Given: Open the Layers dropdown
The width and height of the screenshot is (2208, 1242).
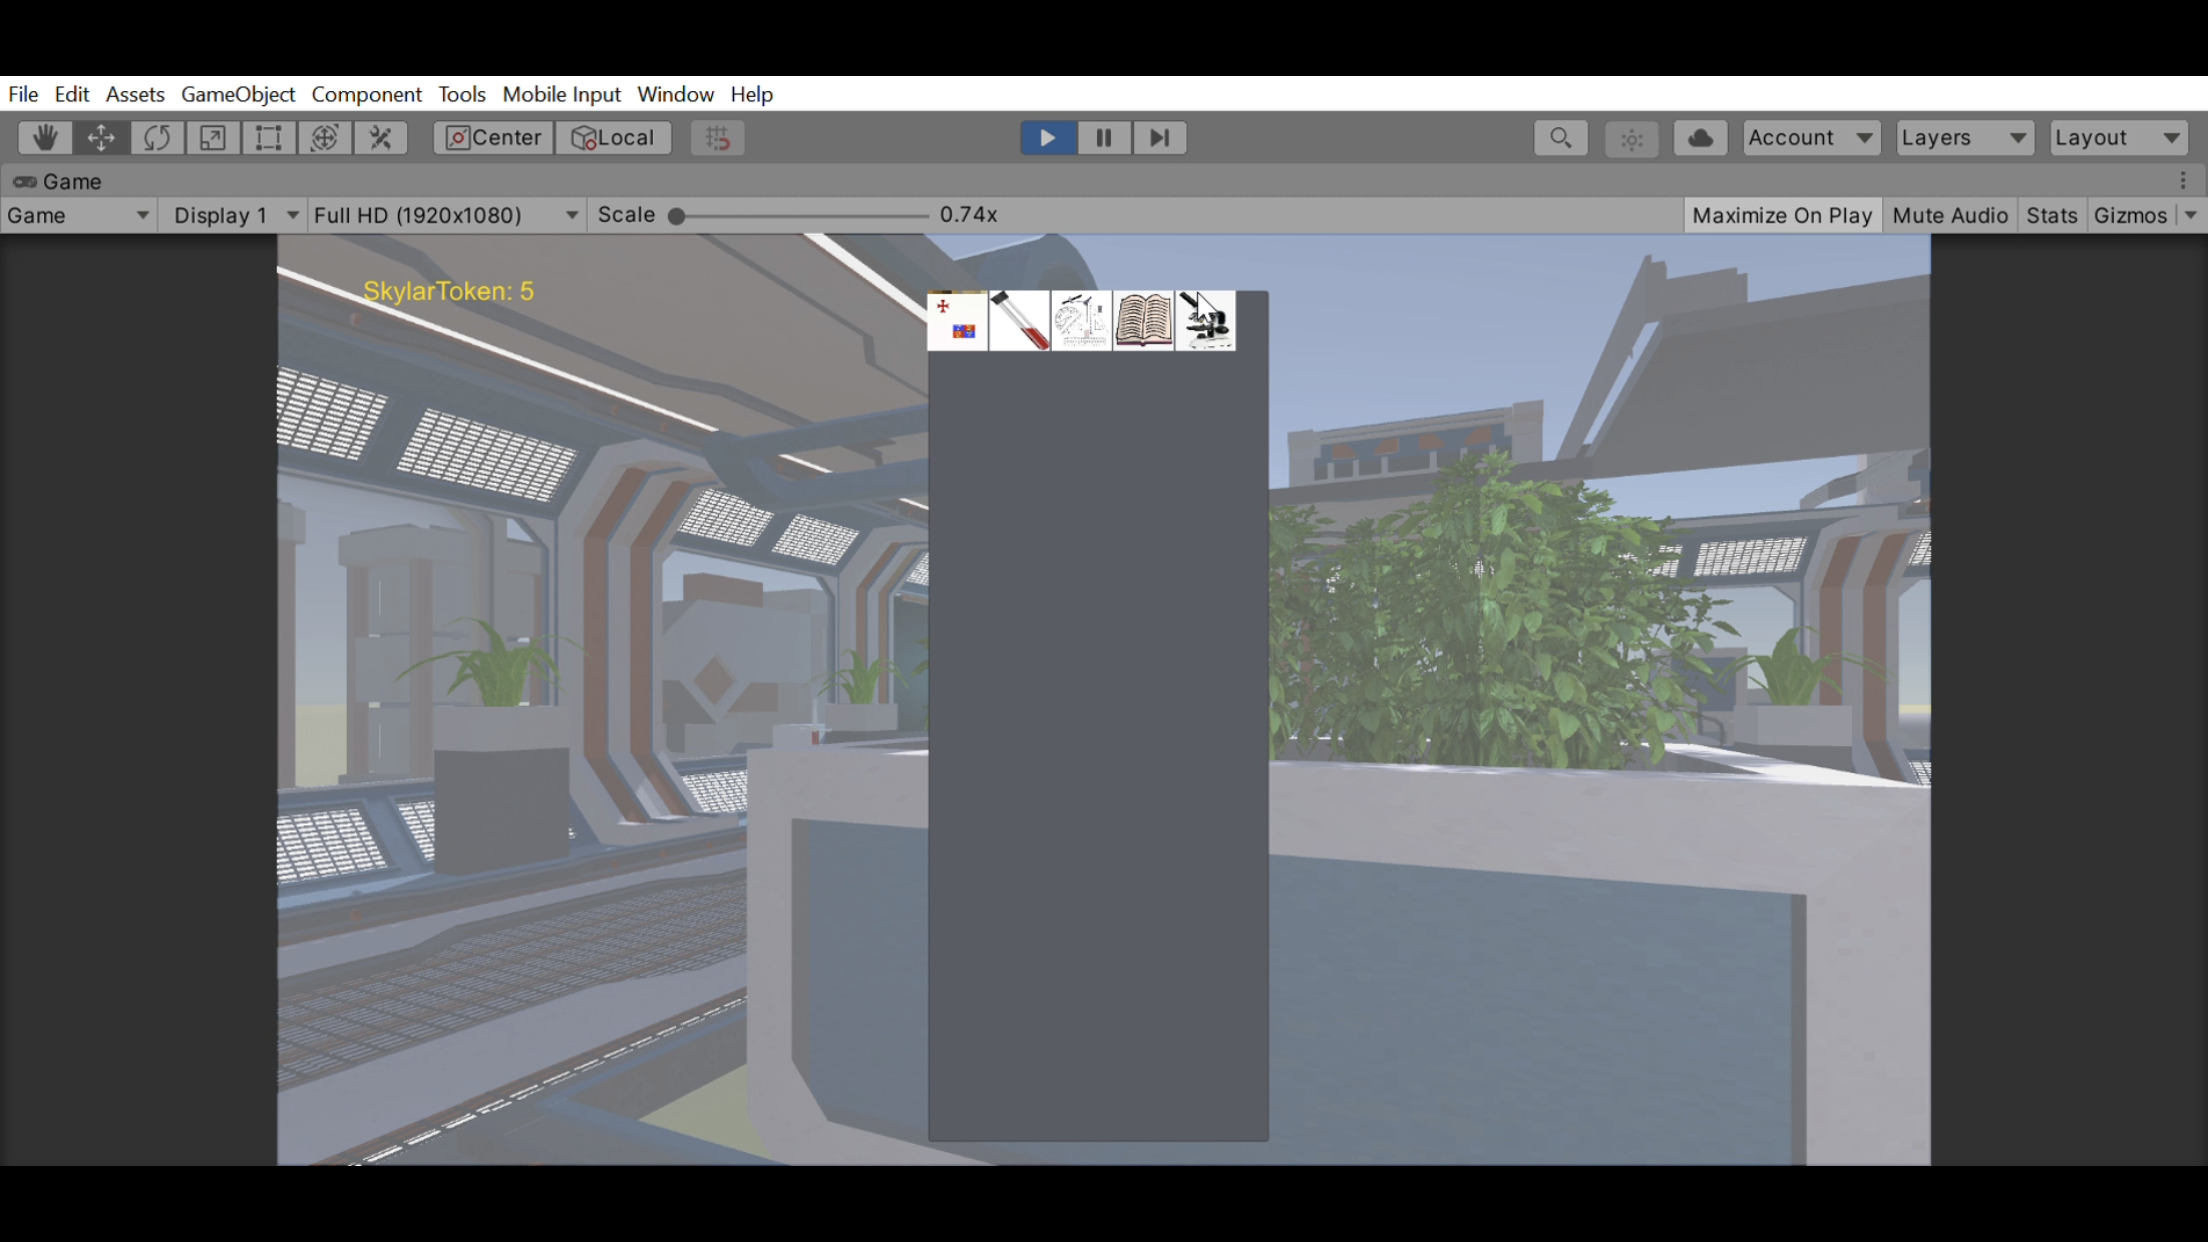Looking at the screenshot, I should (1963, 138).
